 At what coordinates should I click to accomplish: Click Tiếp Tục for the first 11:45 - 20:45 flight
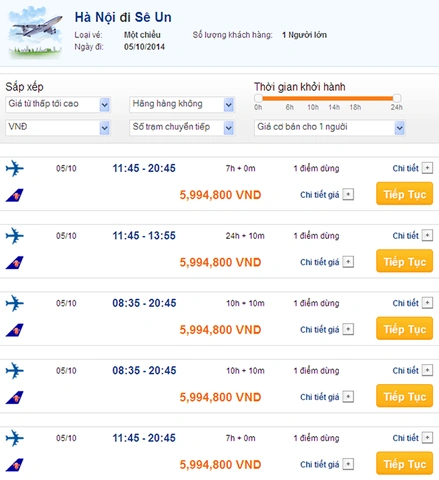(404, 194)
